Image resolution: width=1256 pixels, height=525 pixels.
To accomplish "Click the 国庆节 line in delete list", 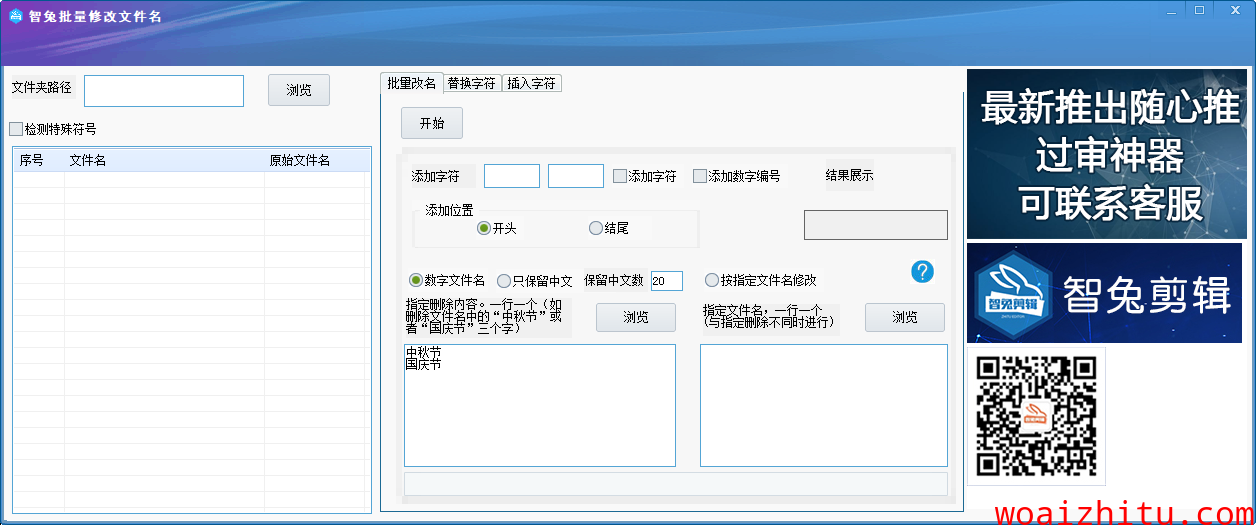I will click(423, 365).
